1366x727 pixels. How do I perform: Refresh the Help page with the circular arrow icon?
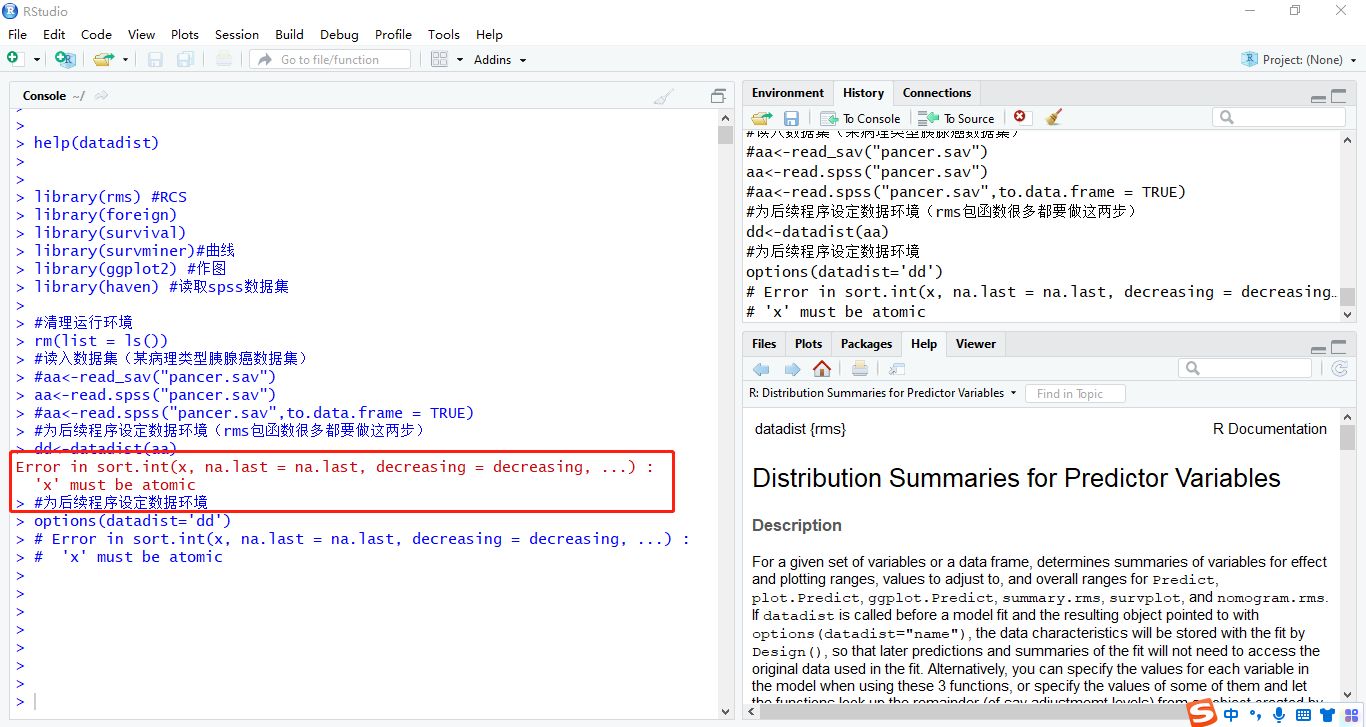click(1339, 368)
